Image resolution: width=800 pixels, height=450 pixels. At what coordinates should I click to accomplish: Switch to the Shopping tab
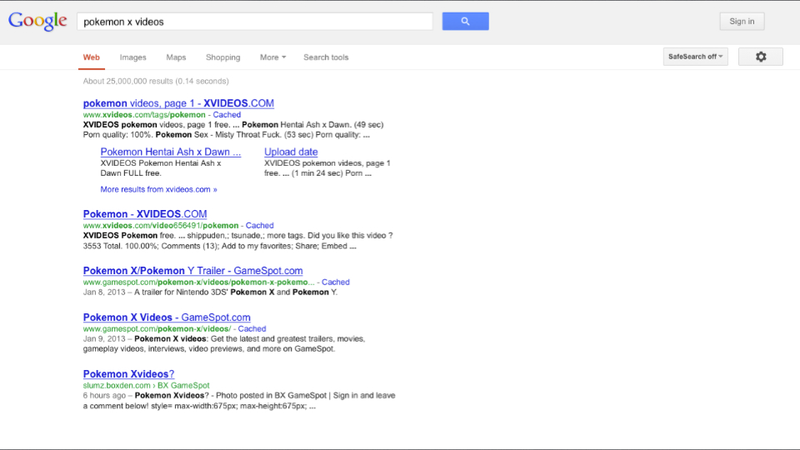223,57
